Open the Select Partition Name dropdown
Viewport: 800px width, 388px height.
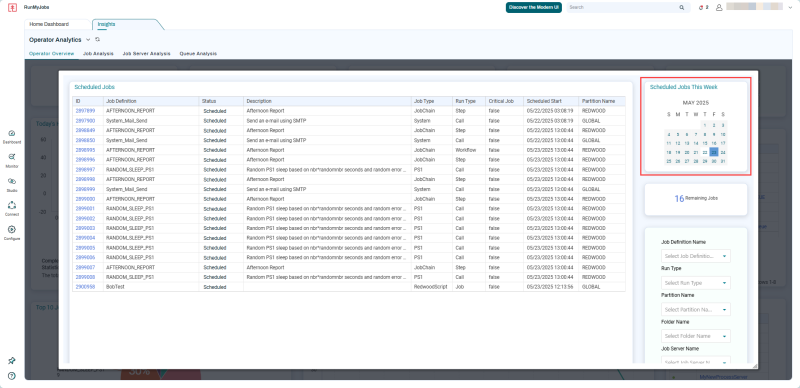[x=695, y=309]
